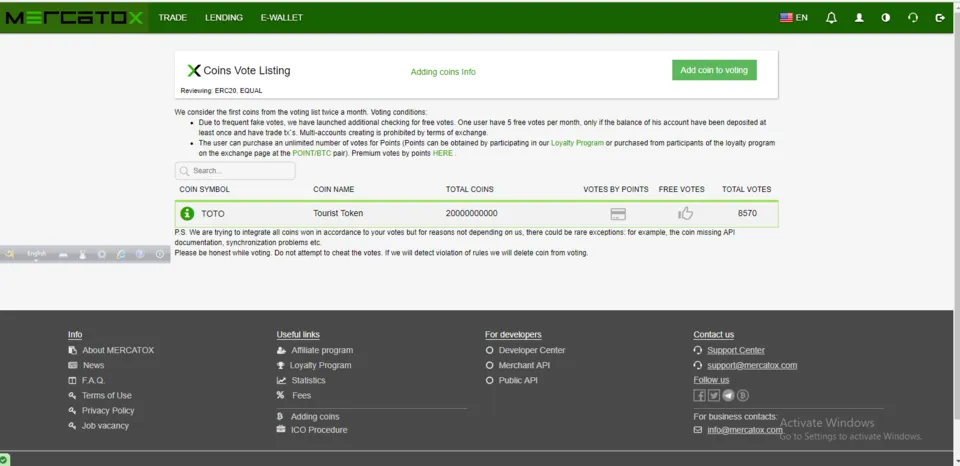Open Terms of Use footer link

107,396
